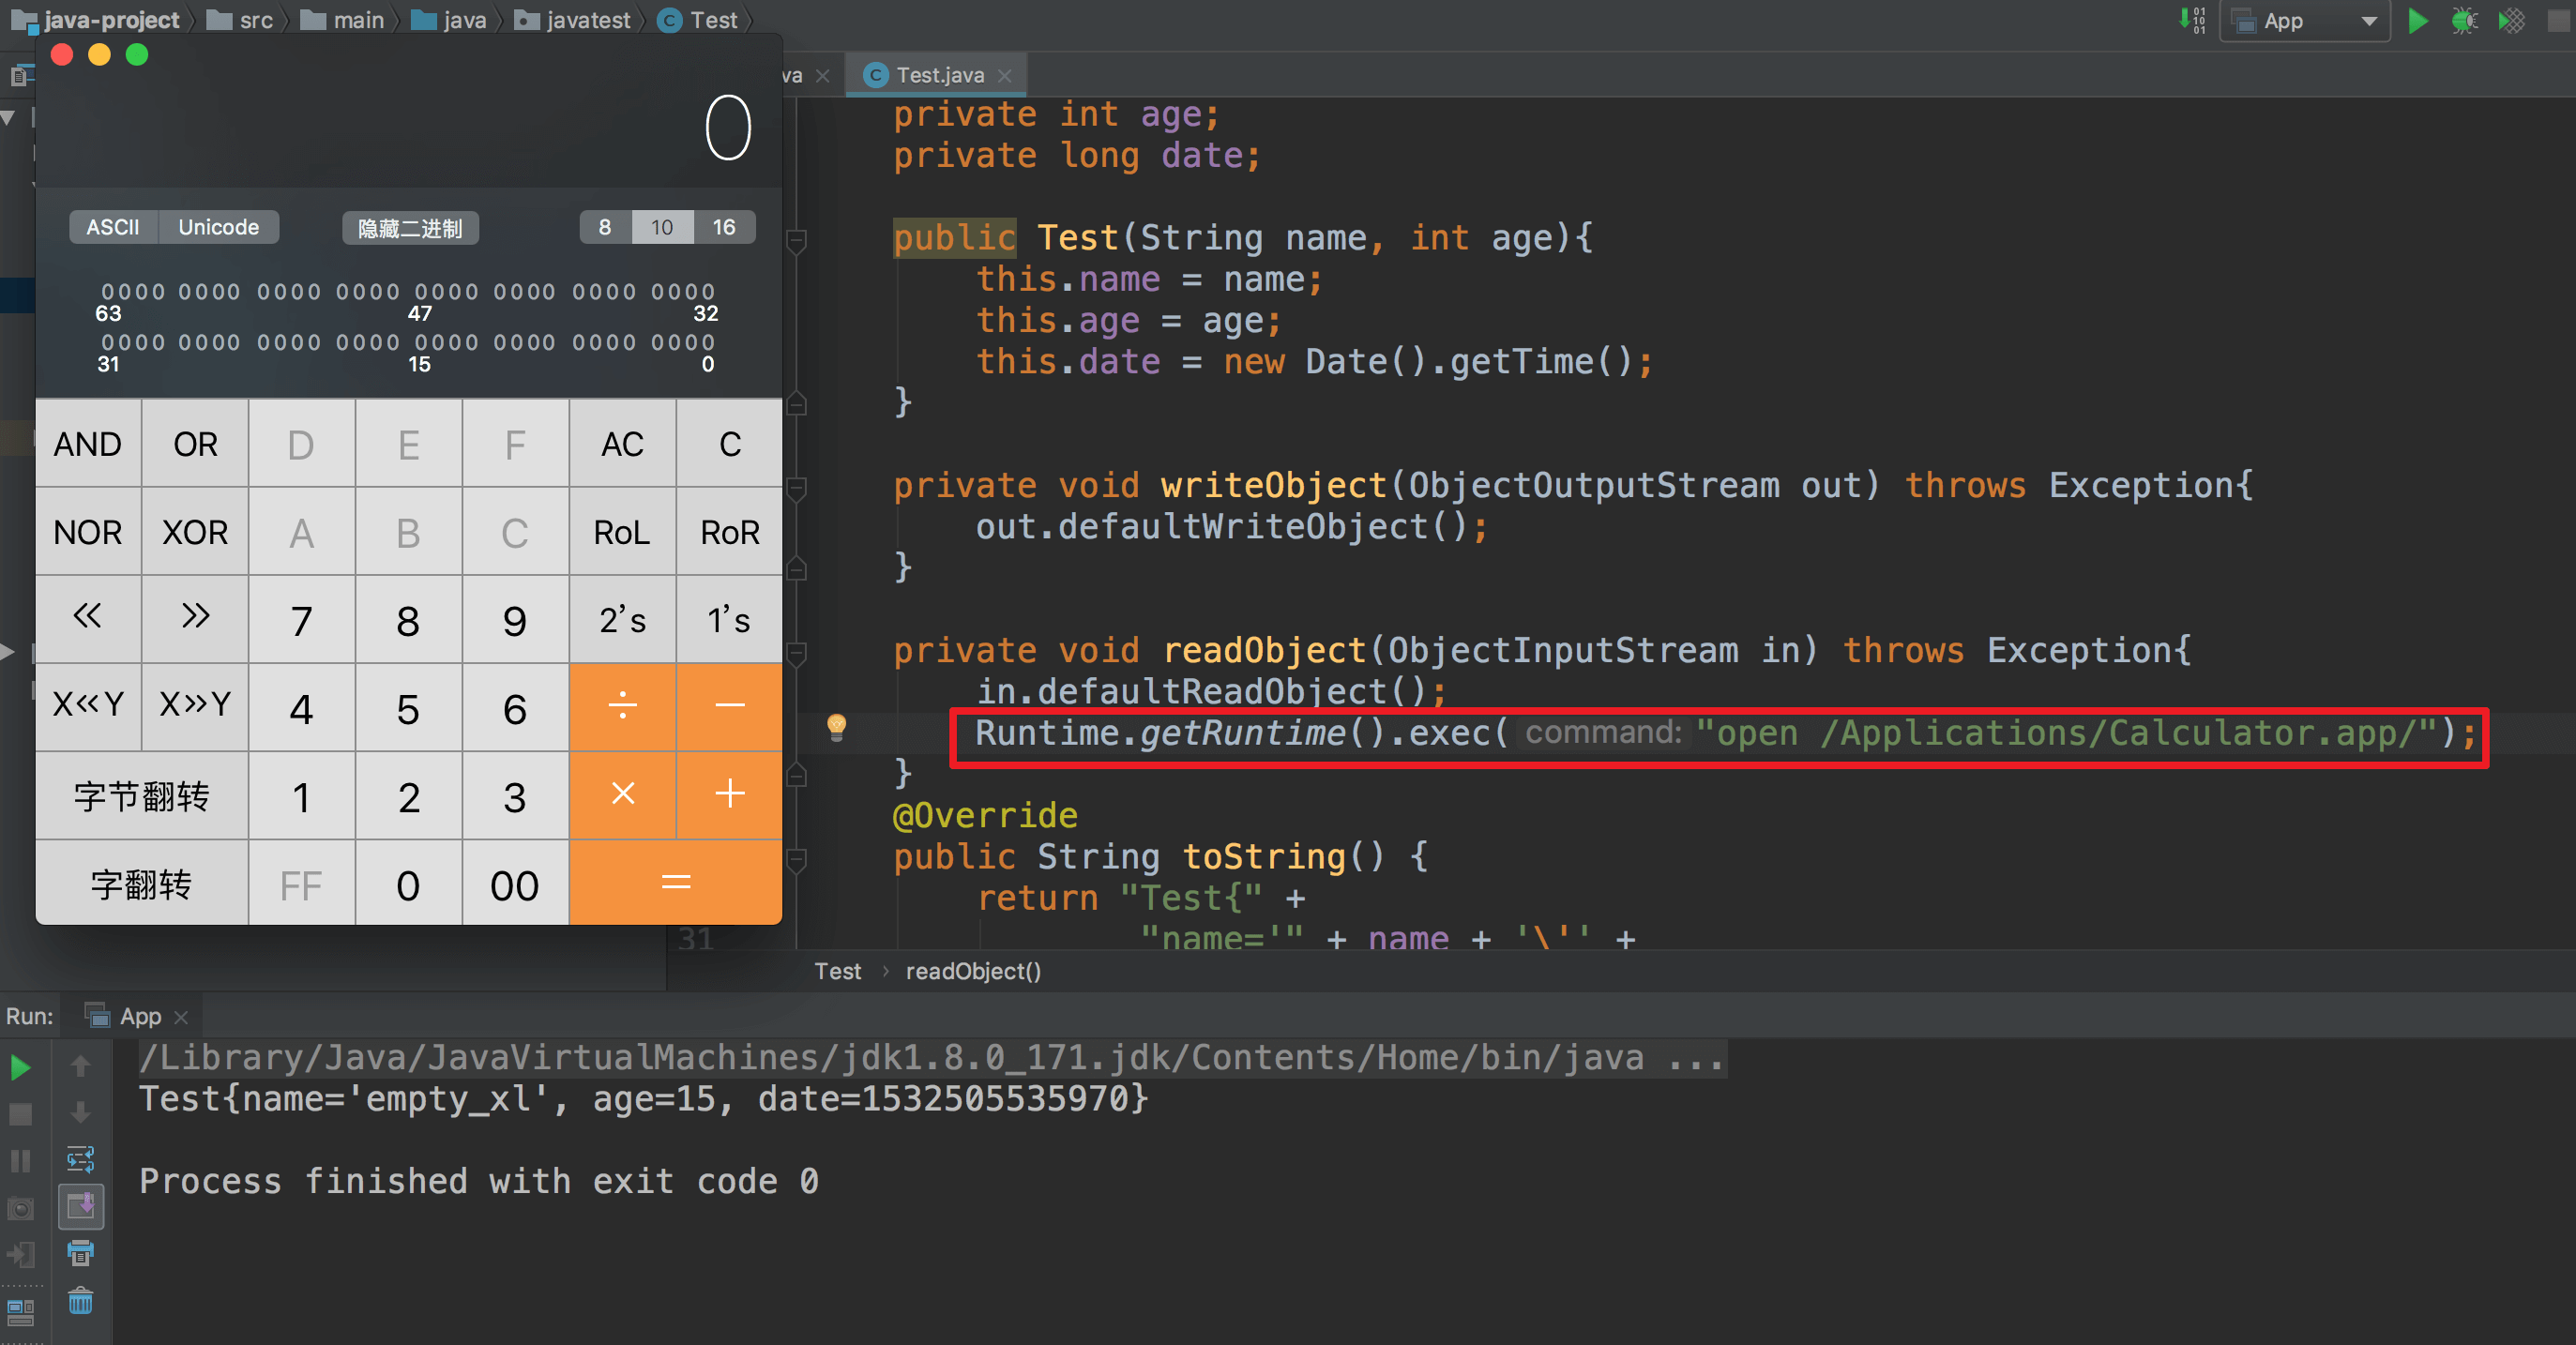
Task: Select base-16 hex display tab
Action: [720, 226]
